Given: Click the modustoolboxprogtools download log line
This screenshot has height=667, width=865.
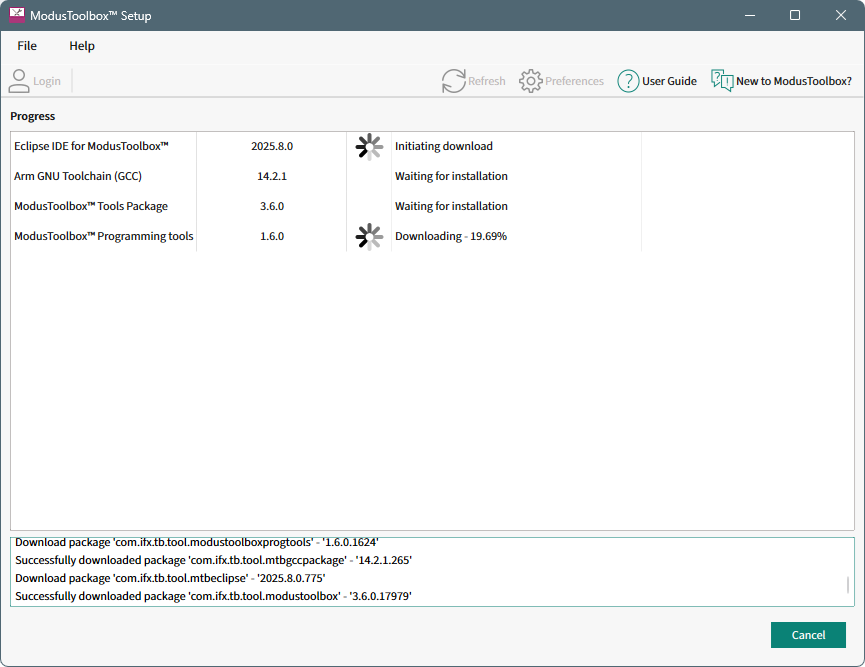Looking at the screenshot, I should tap(196, 543).
